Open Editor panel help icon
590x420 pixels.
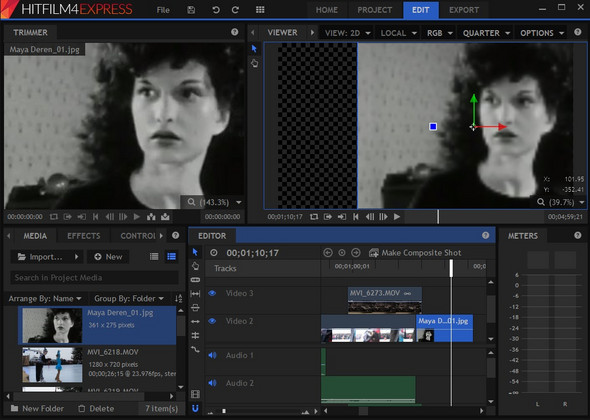(485, 235)
